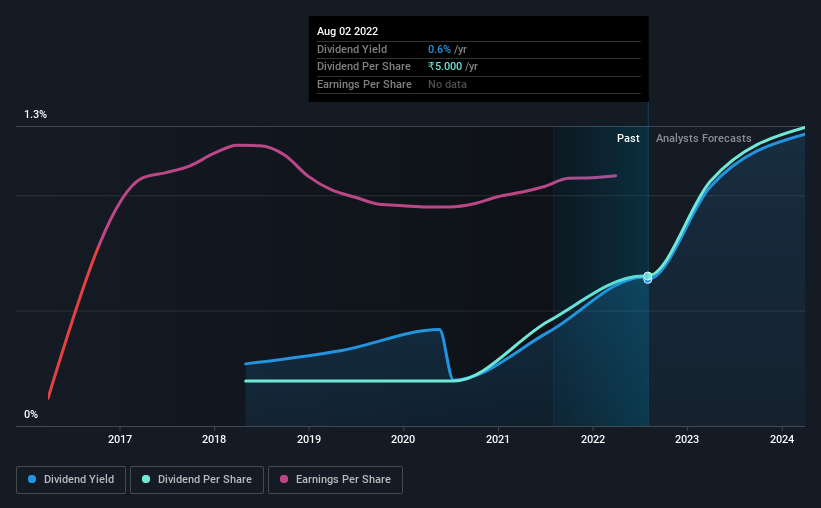Click the 2024 x-axis label

click(782, 439)
